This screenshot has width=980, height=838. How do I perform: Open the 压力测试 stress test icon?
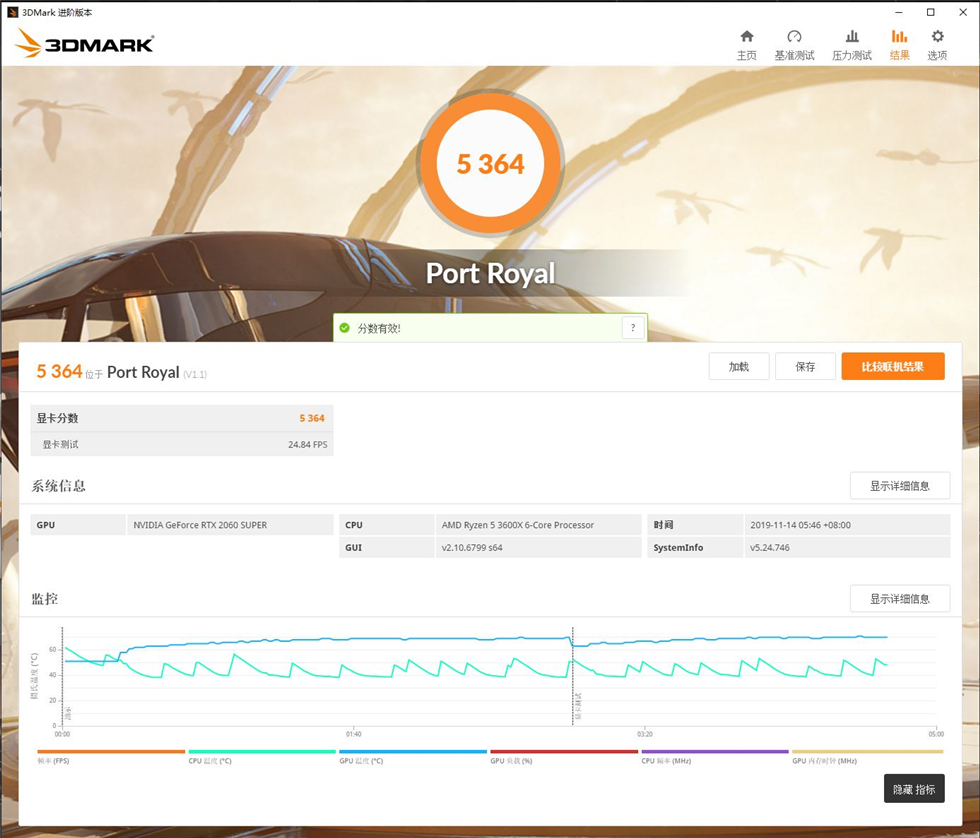(852, 37)
